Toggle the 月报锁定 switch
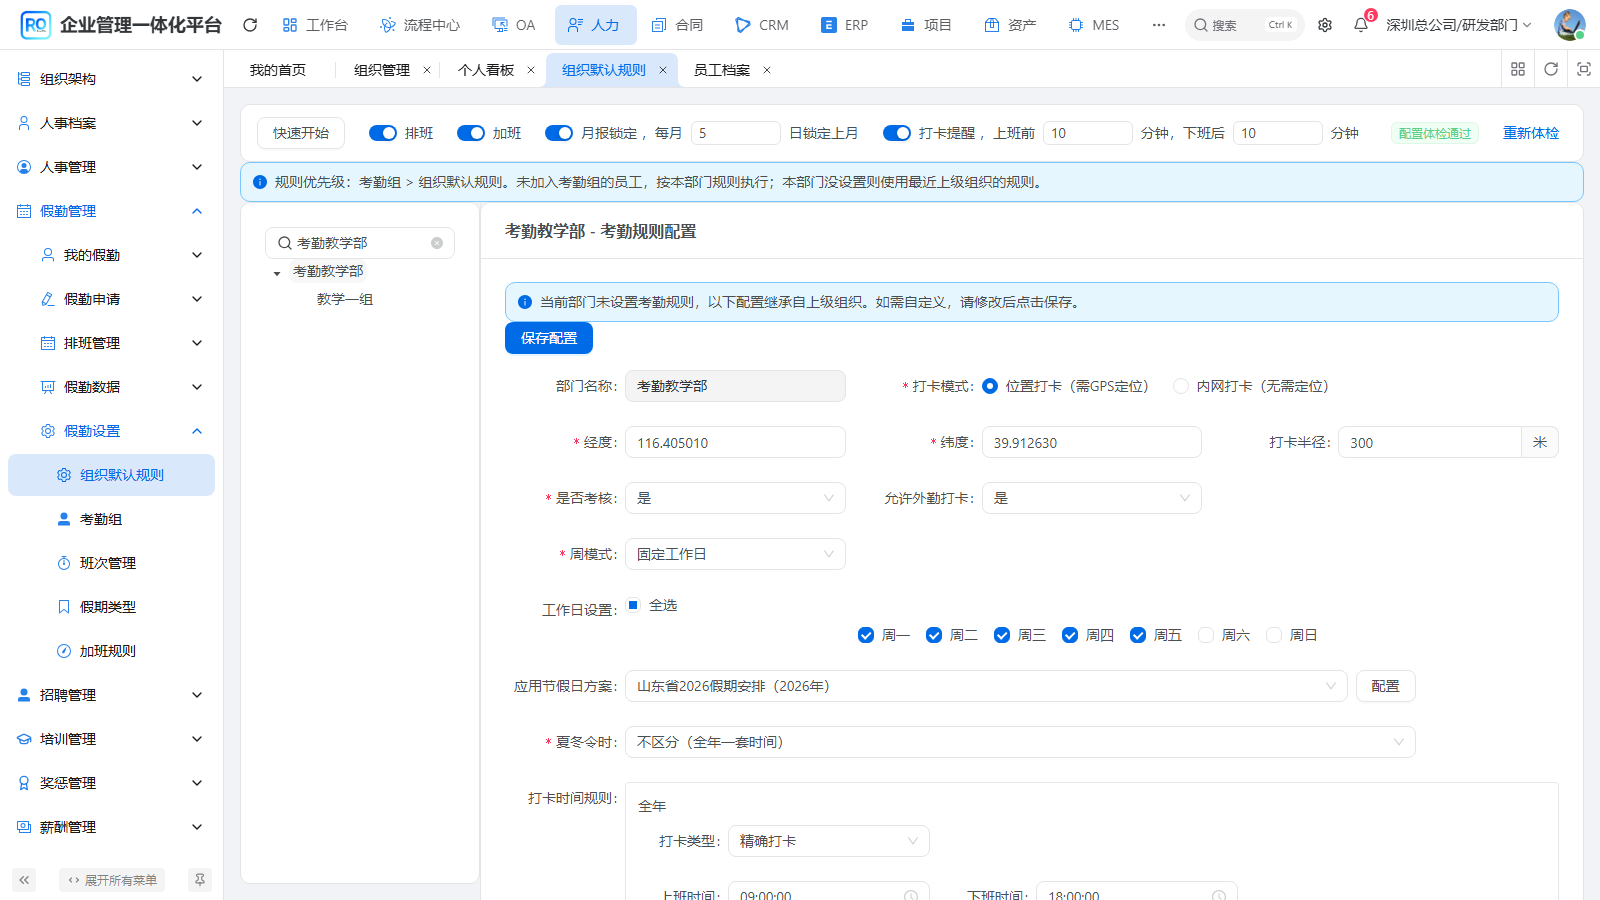Image resolution: width=1600 pixels, height=900 pixels. 559,133
